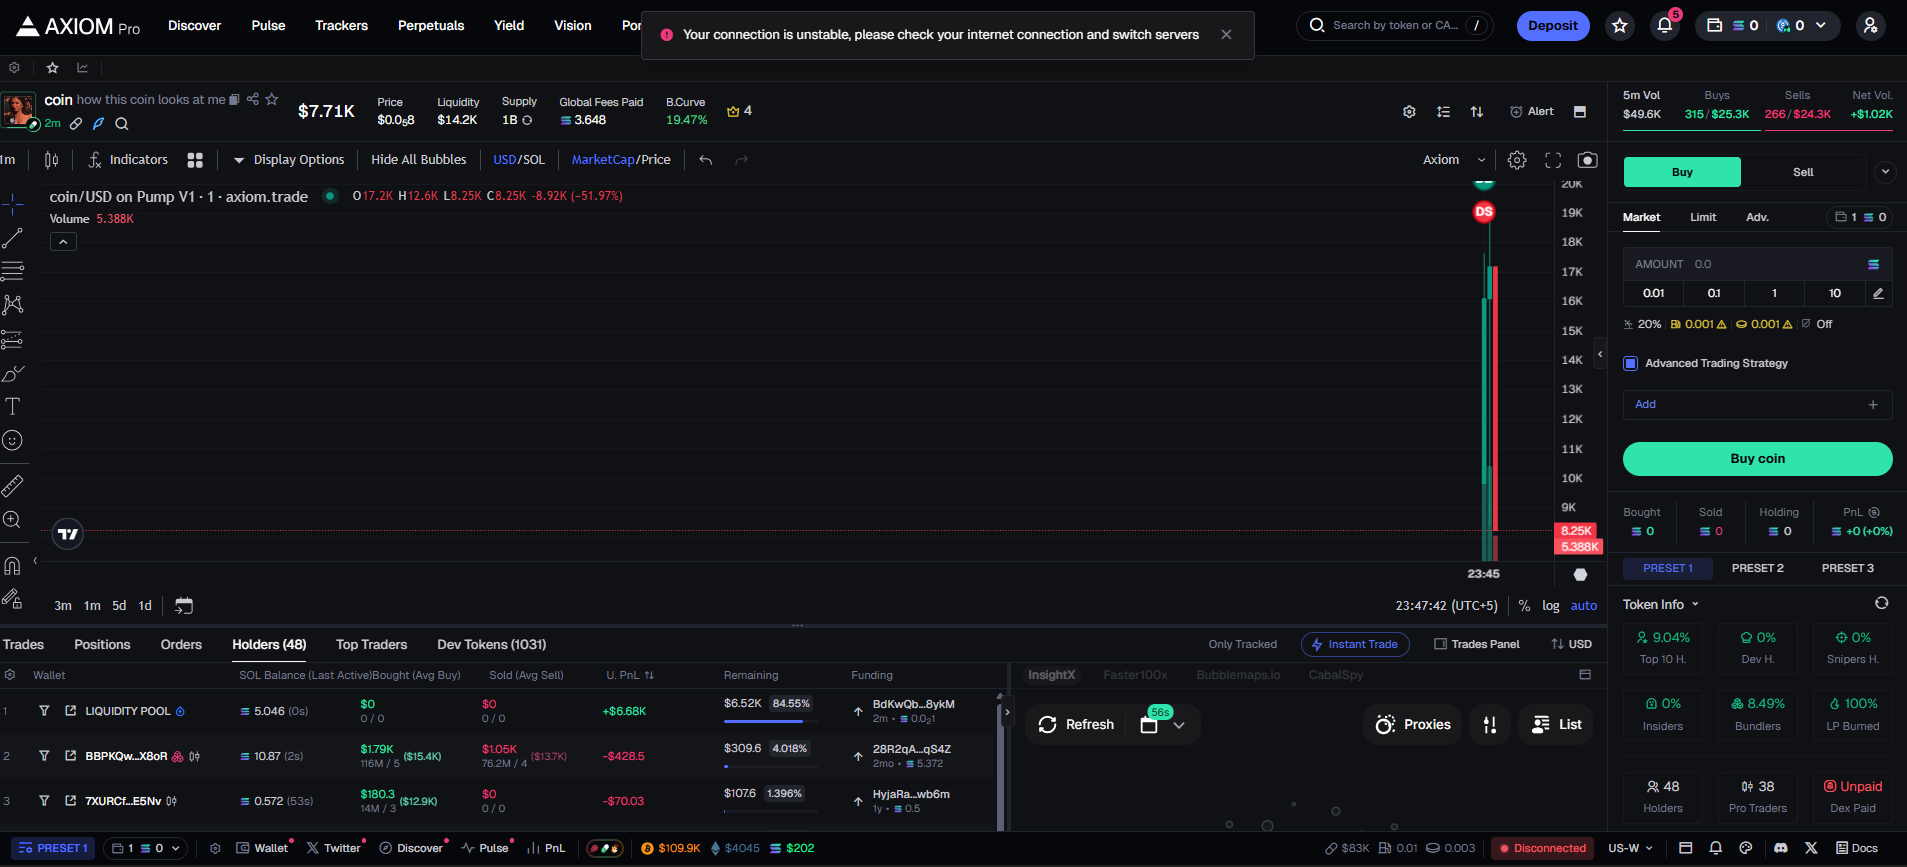Refresh the Token Info panel
This screenshot has height=867, width=1907.
pos(1881,603)
